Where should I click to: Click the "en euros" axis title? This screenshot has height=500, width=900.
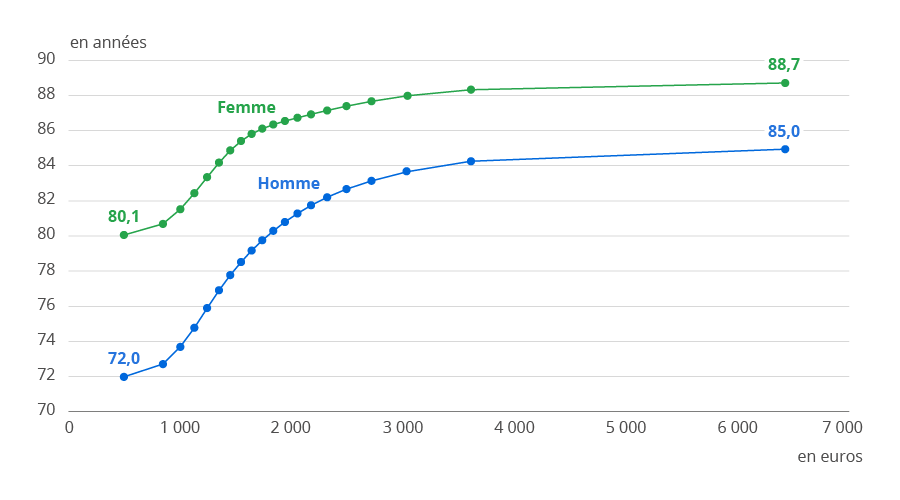[x=829, y=456]
